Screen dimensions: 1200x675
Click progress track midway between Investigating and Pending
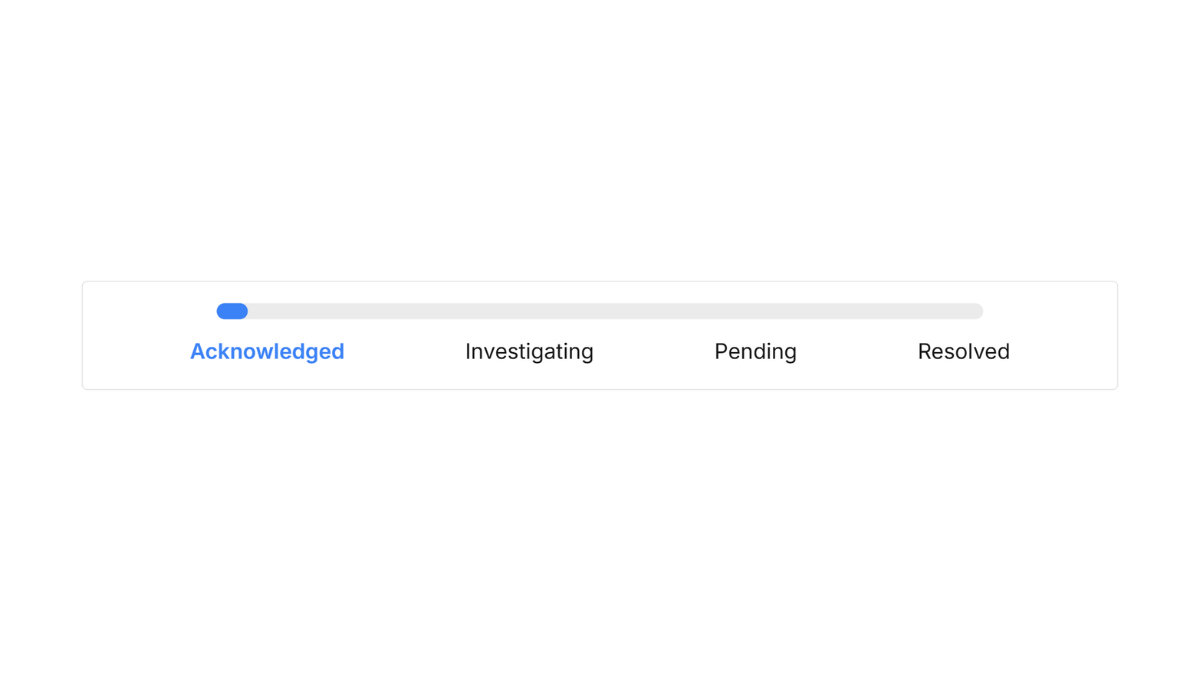point(642,311)
